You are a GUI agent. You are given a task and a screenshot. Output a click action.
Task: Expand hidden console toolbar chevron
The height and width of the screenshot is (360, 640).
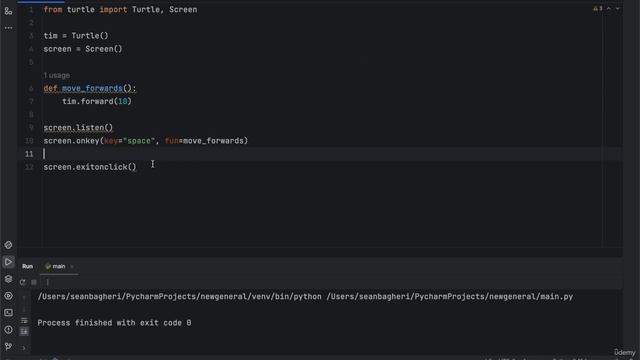(24, 348)
